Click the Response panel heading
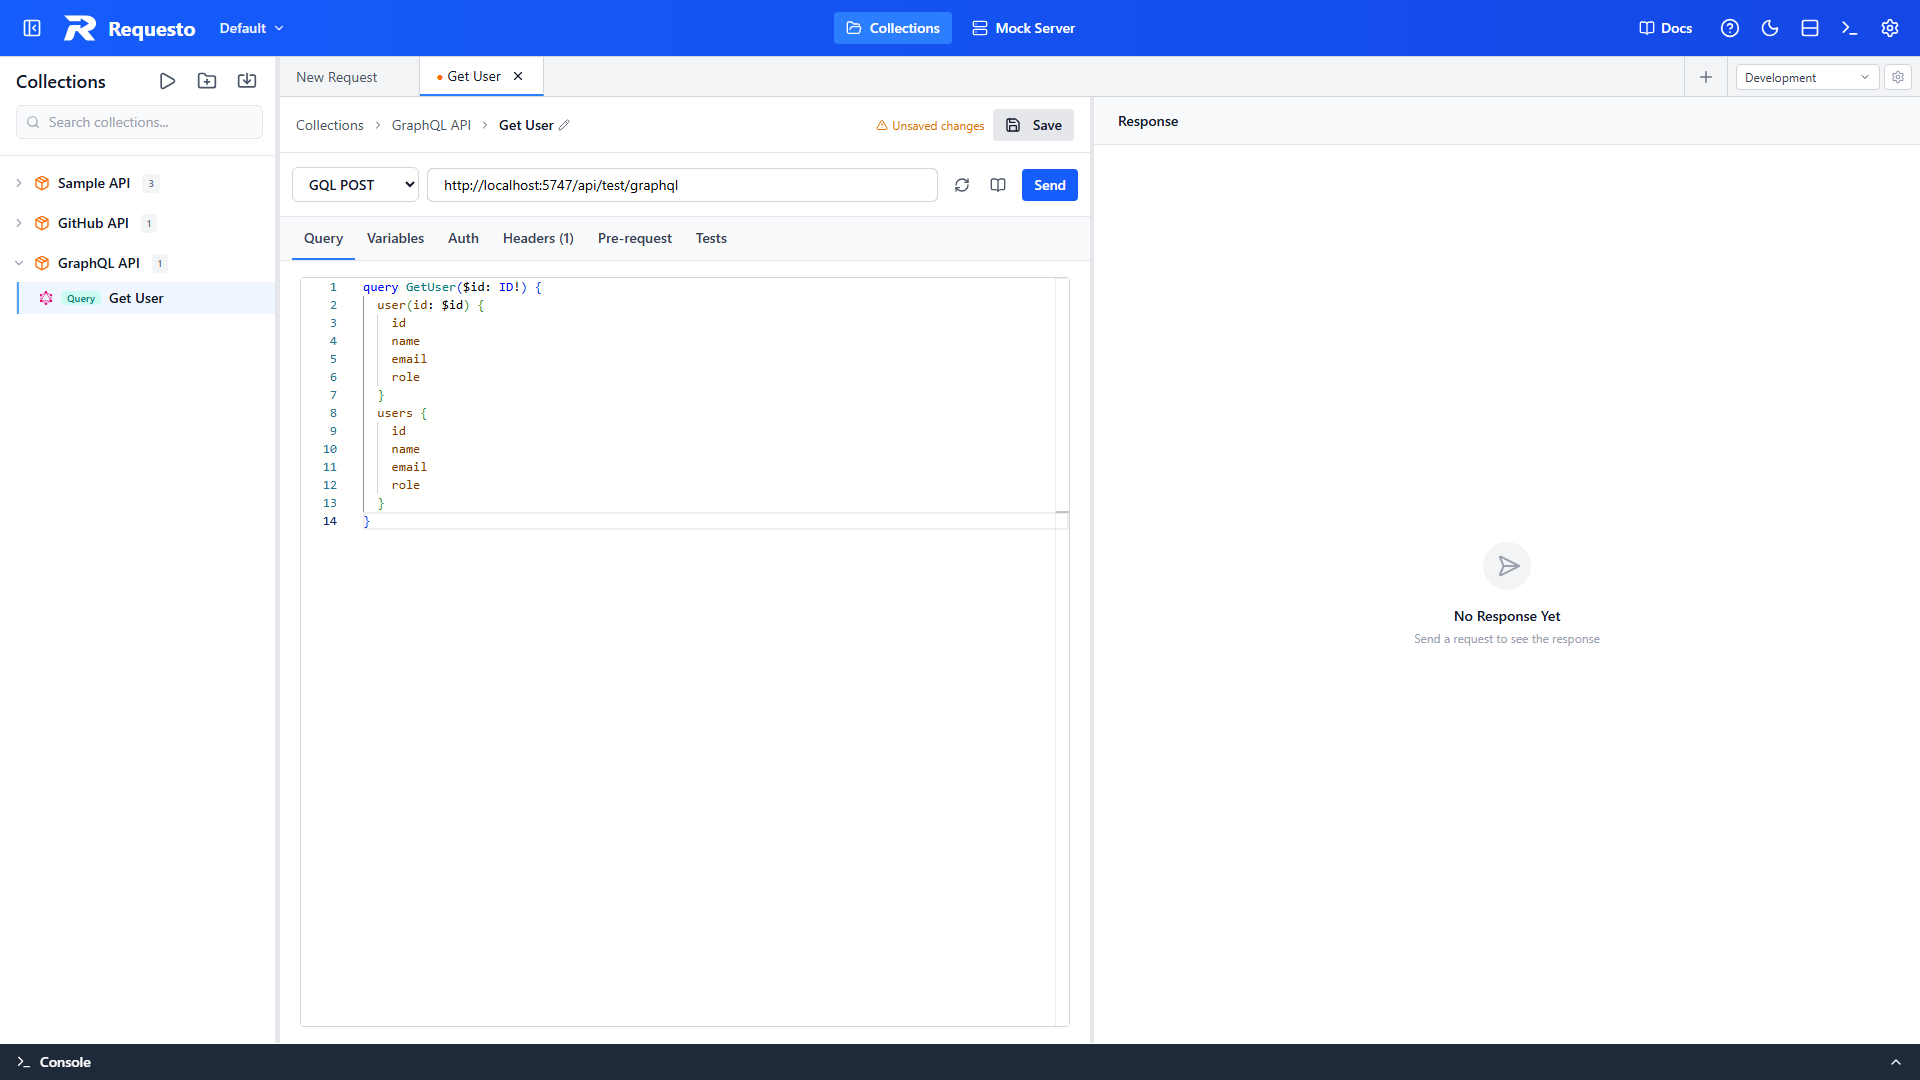This screenshot has width=1920, height=1080. coord(1148,121)
